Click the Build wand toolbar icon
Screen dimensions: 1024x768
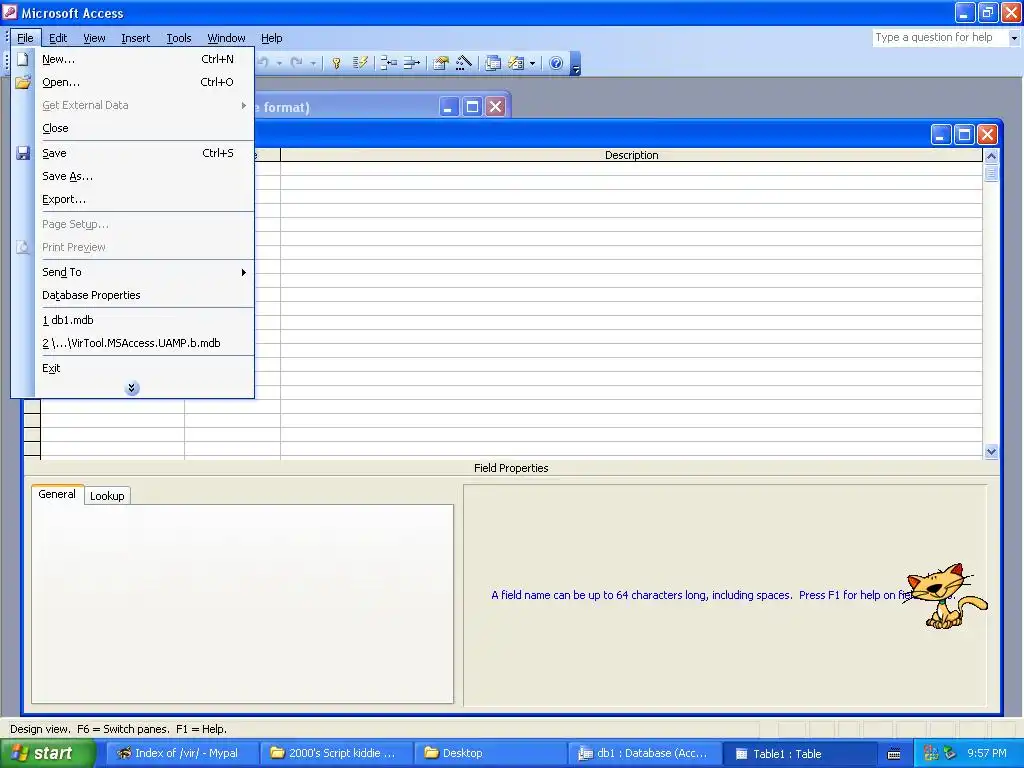click(464, 63)
